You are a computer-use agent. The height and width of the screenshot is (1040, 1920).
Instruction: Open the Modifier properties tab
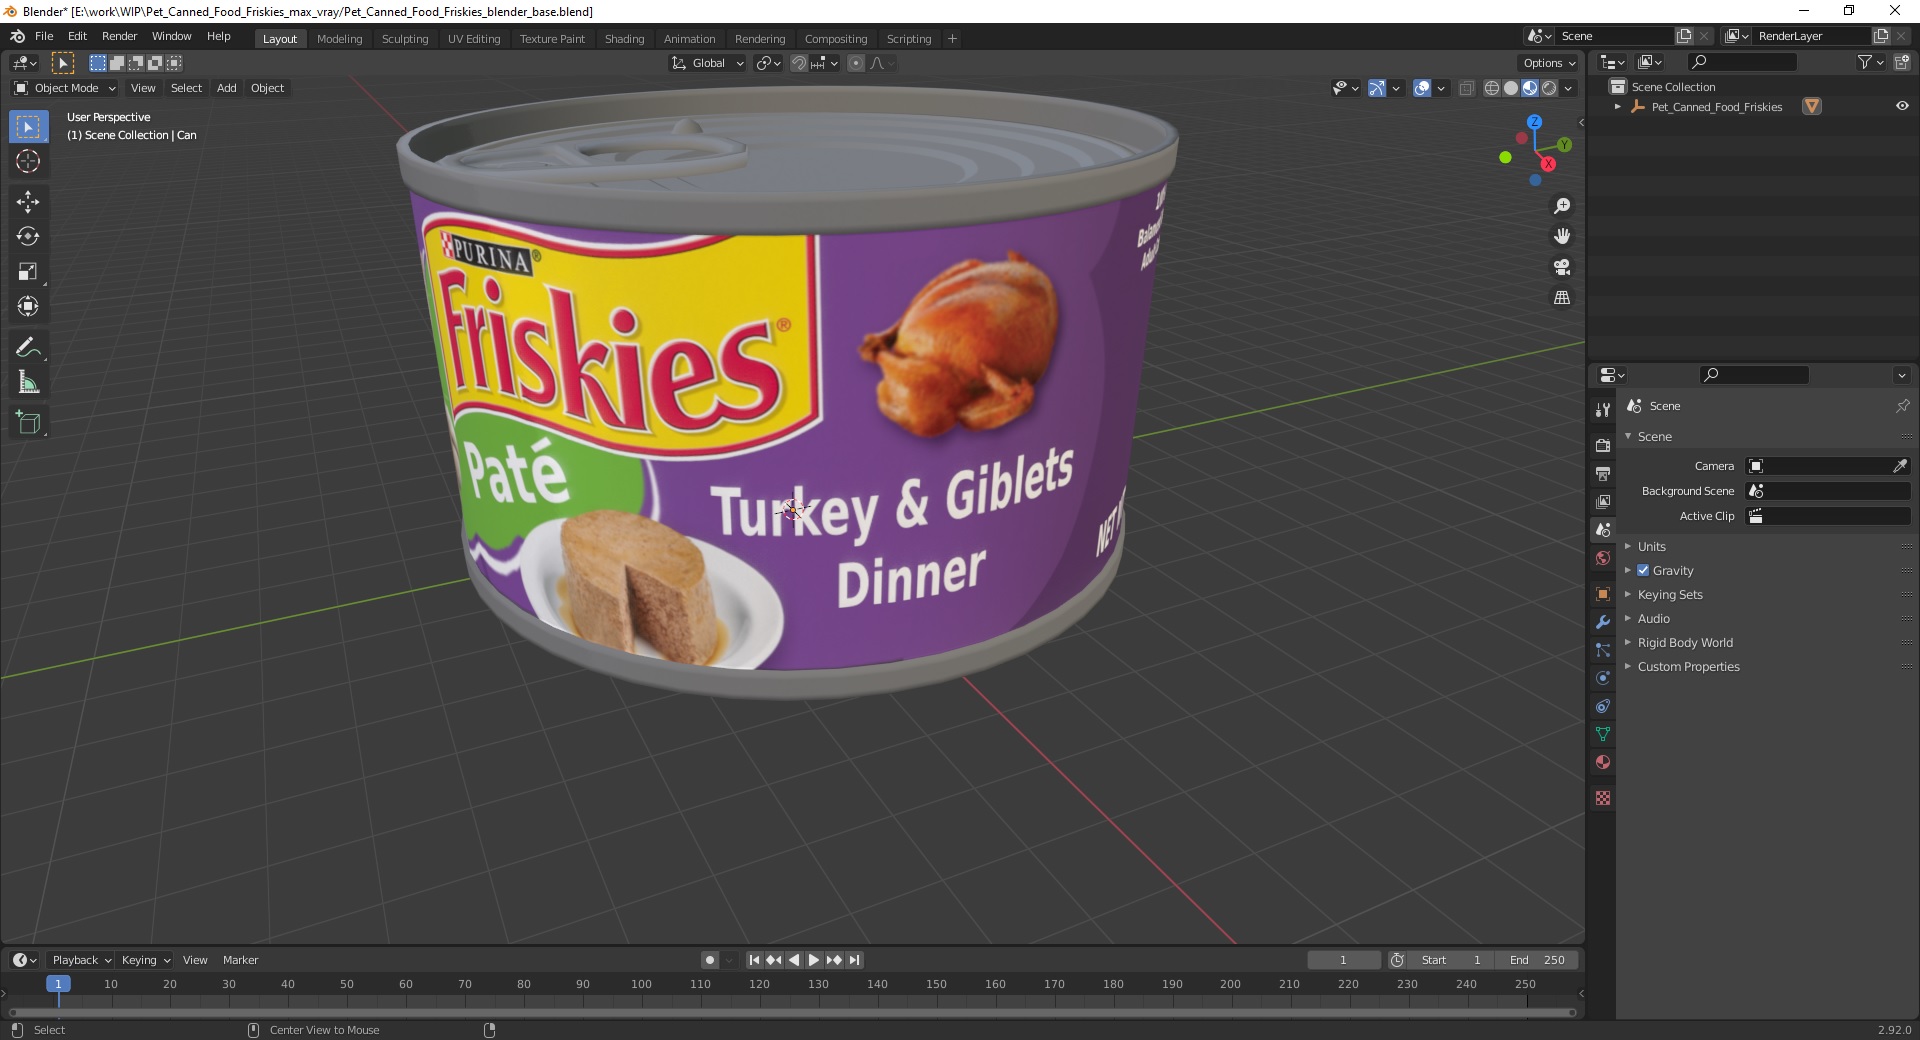click(x=1603, y=622)
